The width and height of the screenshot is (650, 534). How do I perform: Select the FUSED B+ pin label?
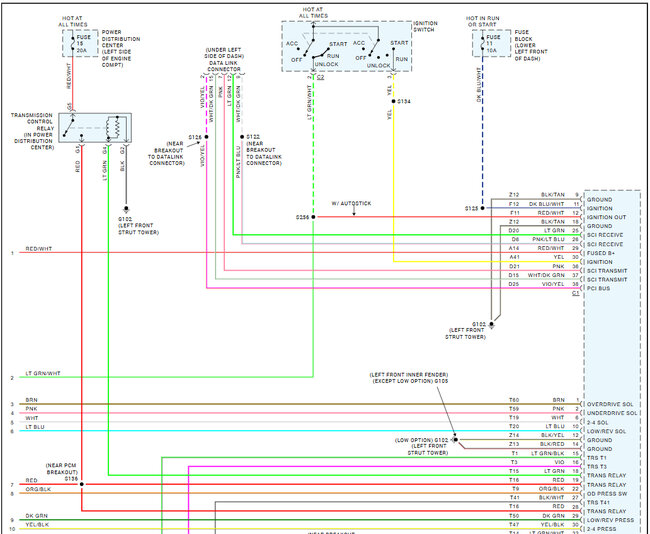click(601, 253)
